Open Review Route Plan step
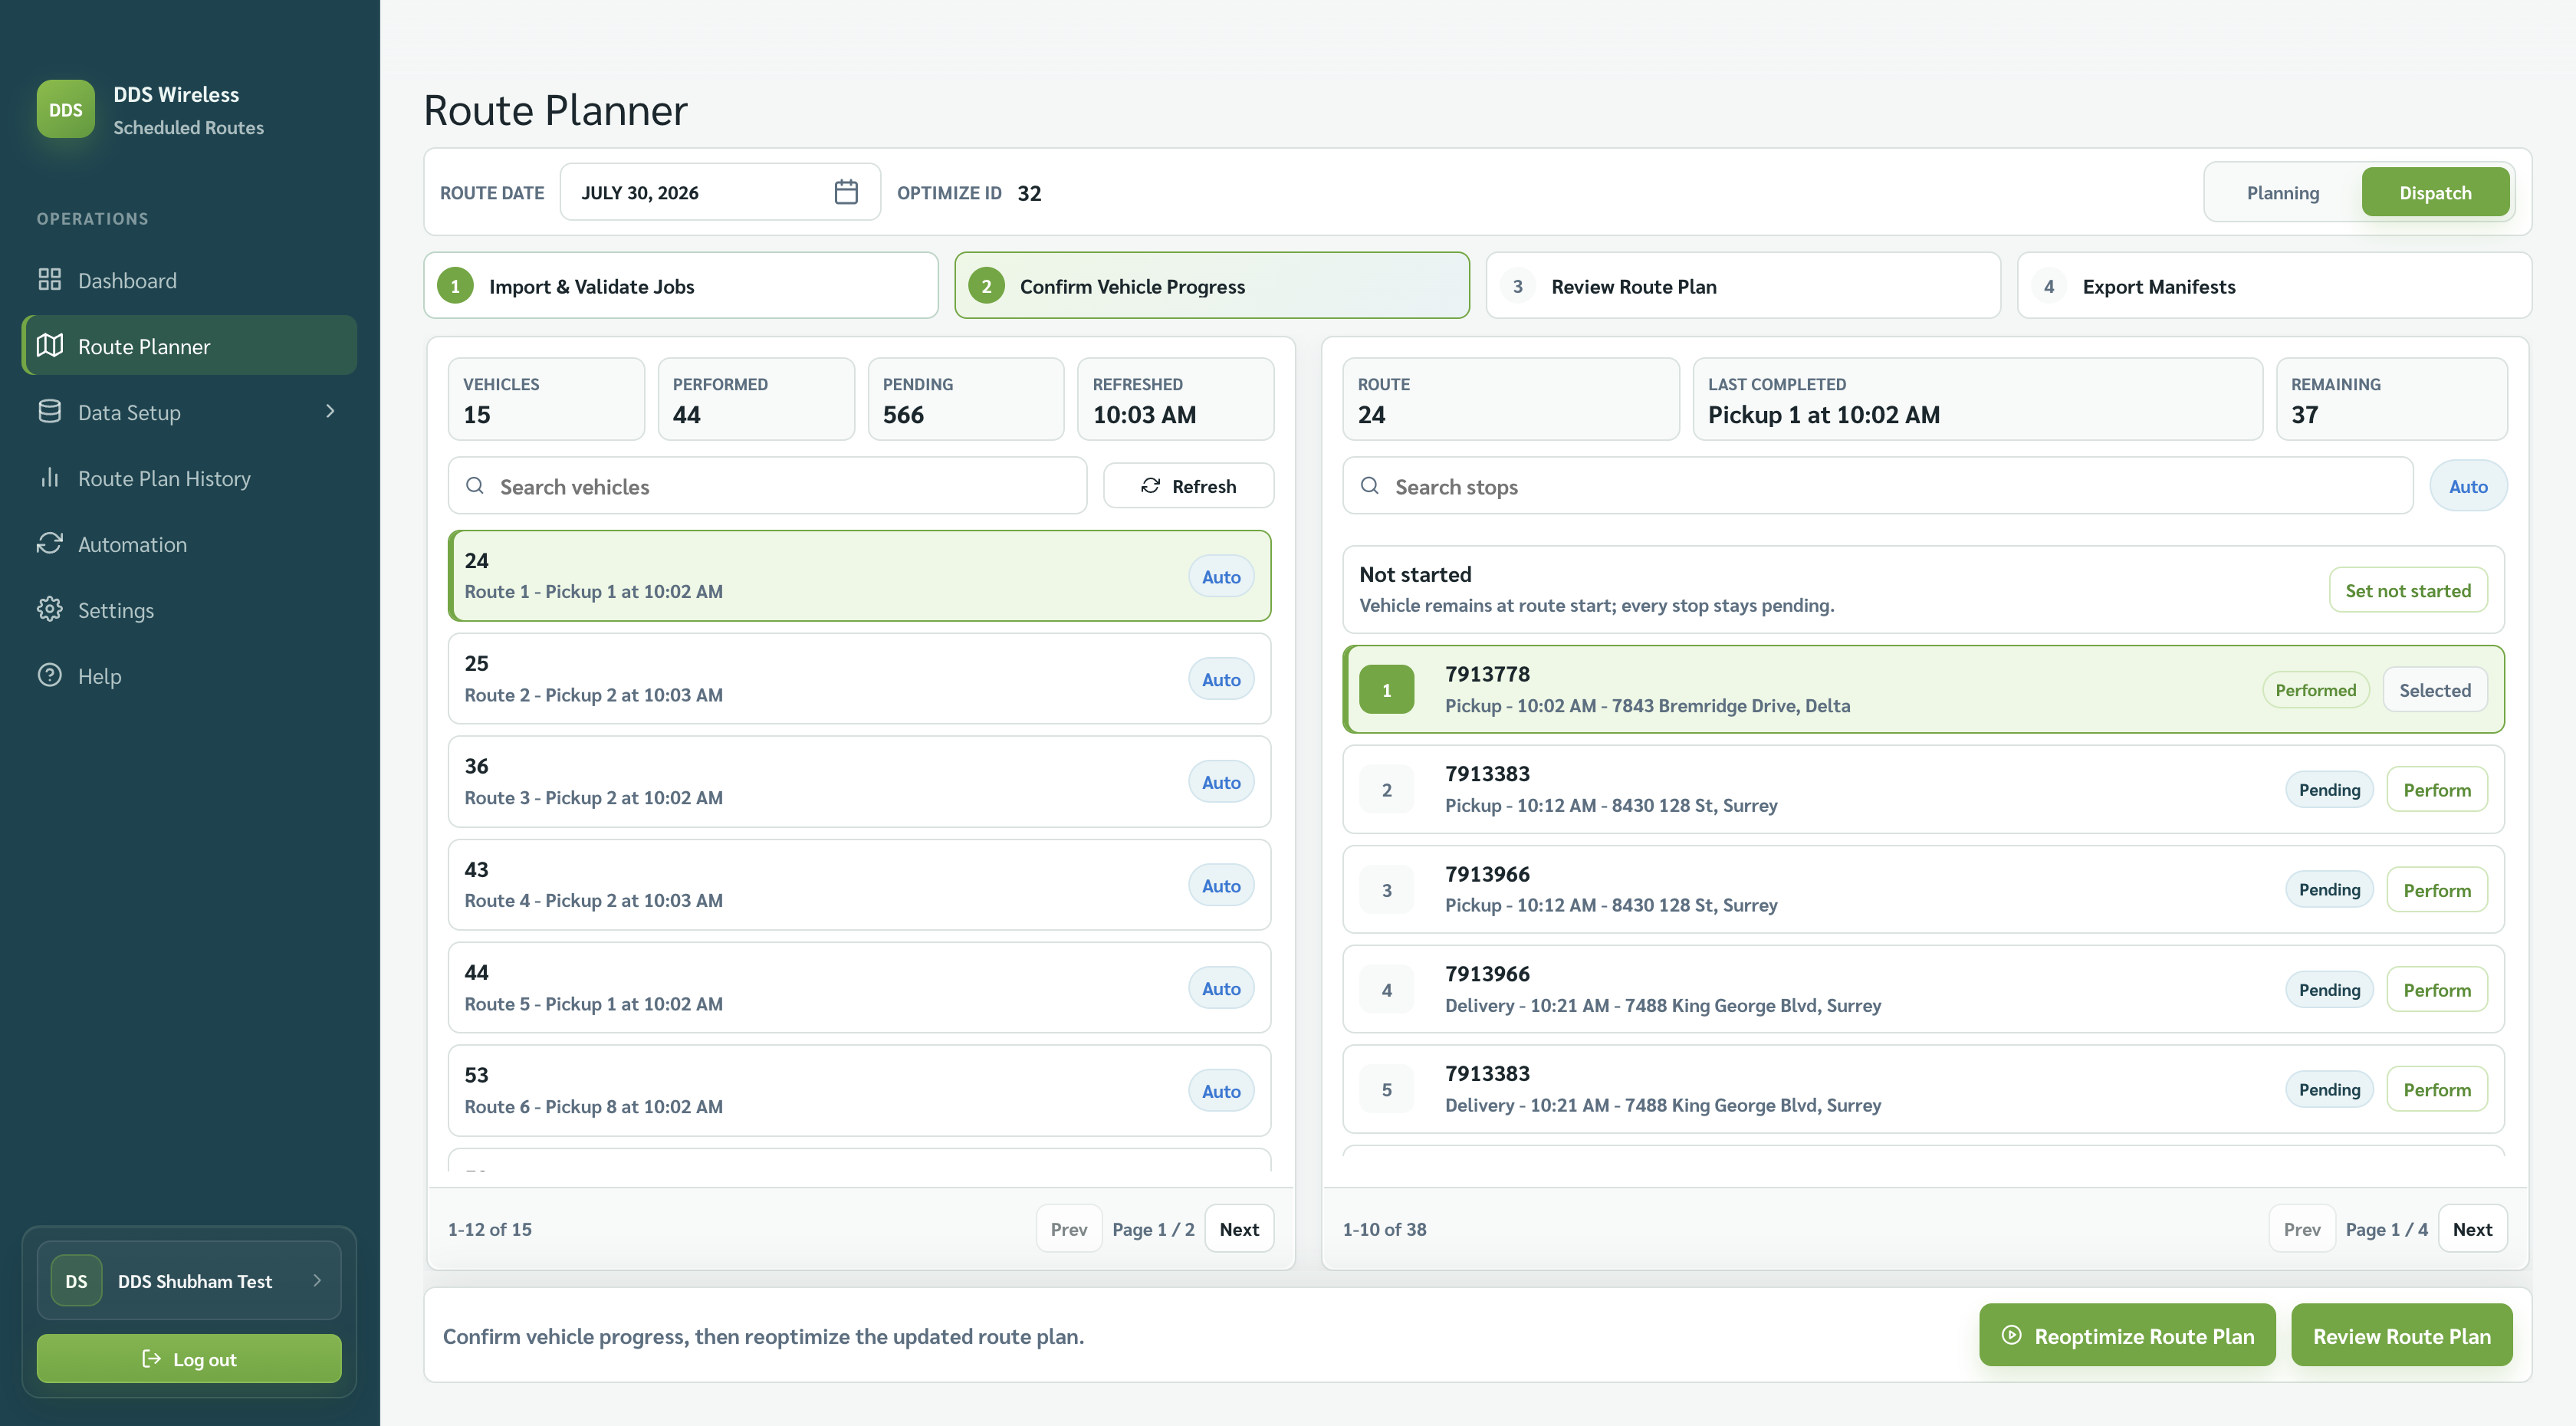 (x=1743, y=286)
